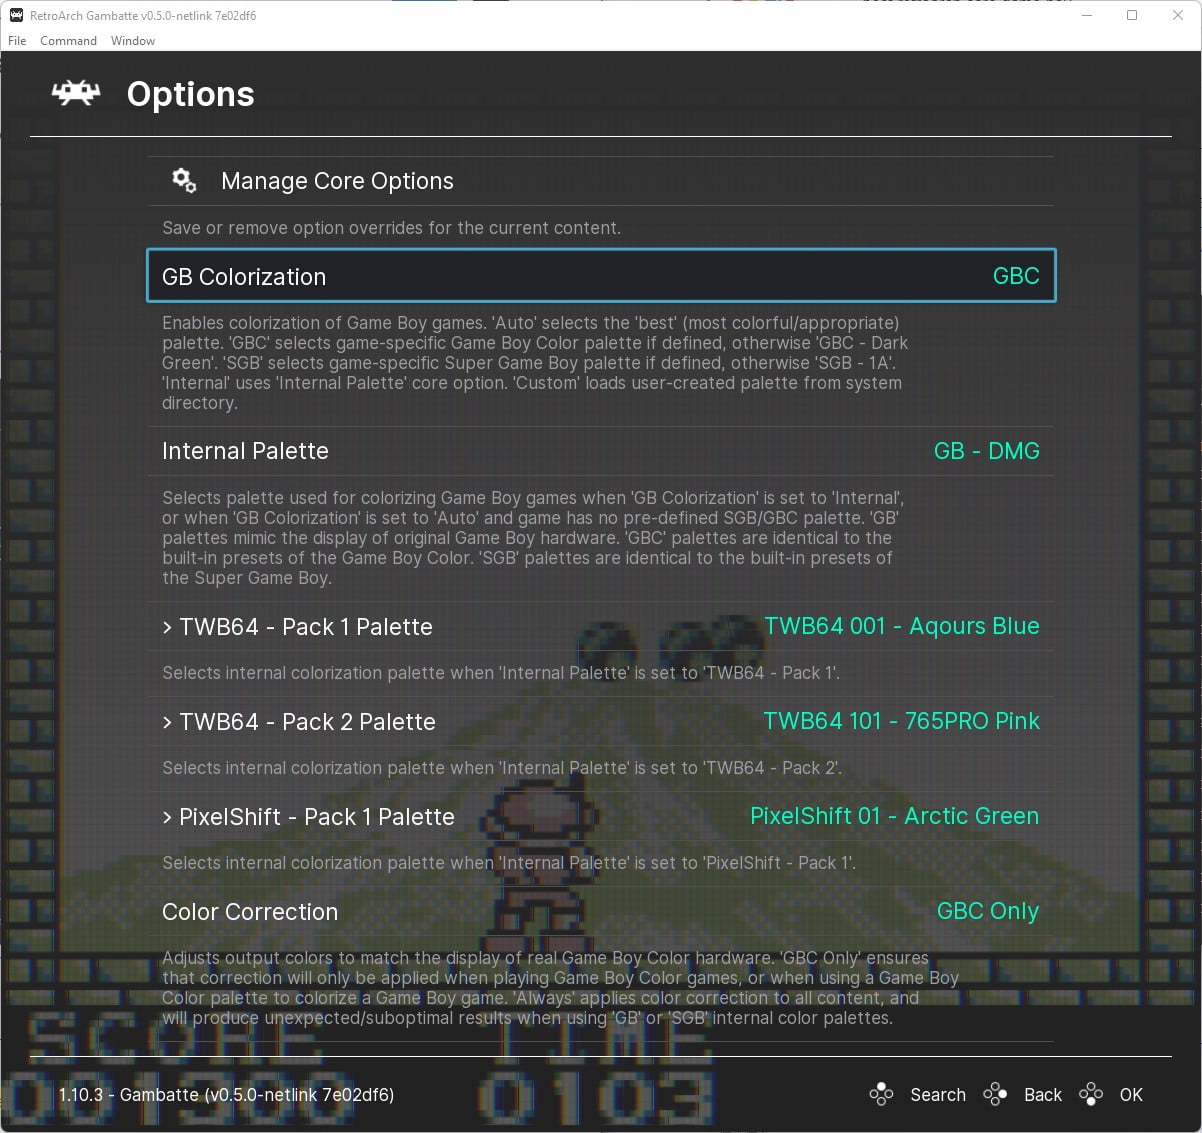Click the gear icon next to Manage Core Options
Image resolution: width=1202 pixels, height=1133 pixels.
click(184, 180)
